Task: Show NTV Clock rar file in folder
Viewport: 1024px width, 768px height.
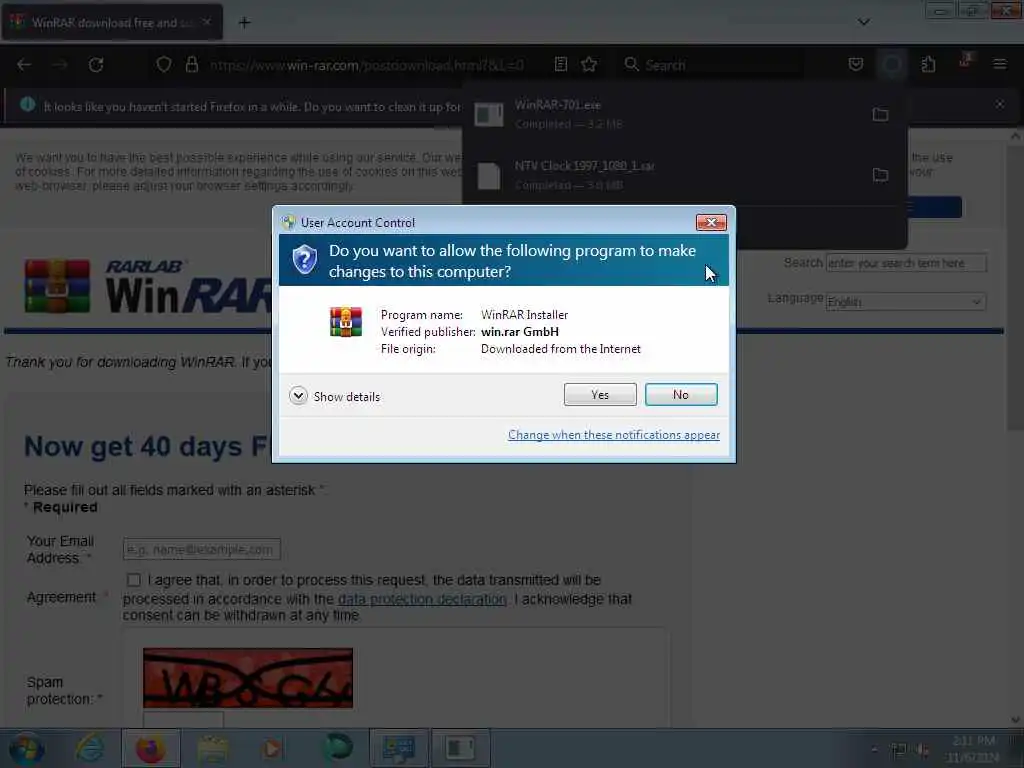Action: 880,175
